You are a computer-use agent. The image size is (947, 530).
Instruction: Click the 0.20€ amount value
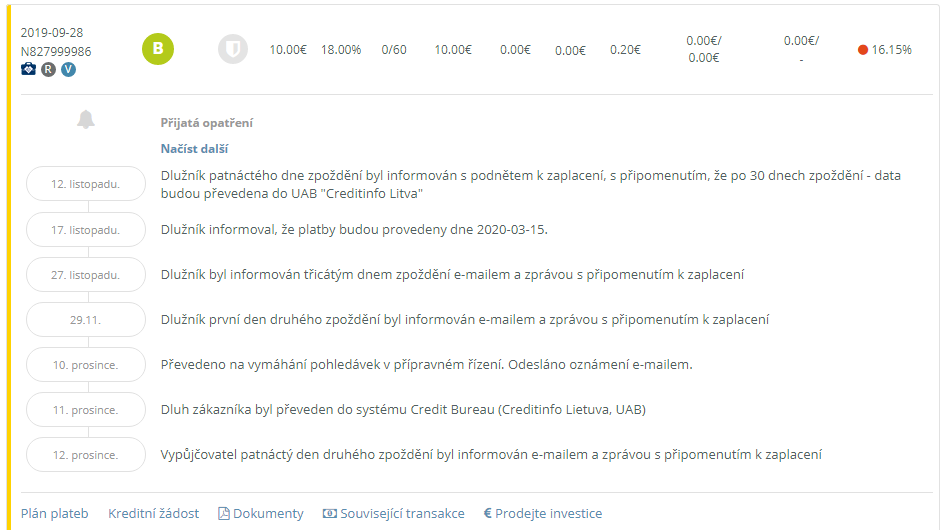(x=625, y=49)
